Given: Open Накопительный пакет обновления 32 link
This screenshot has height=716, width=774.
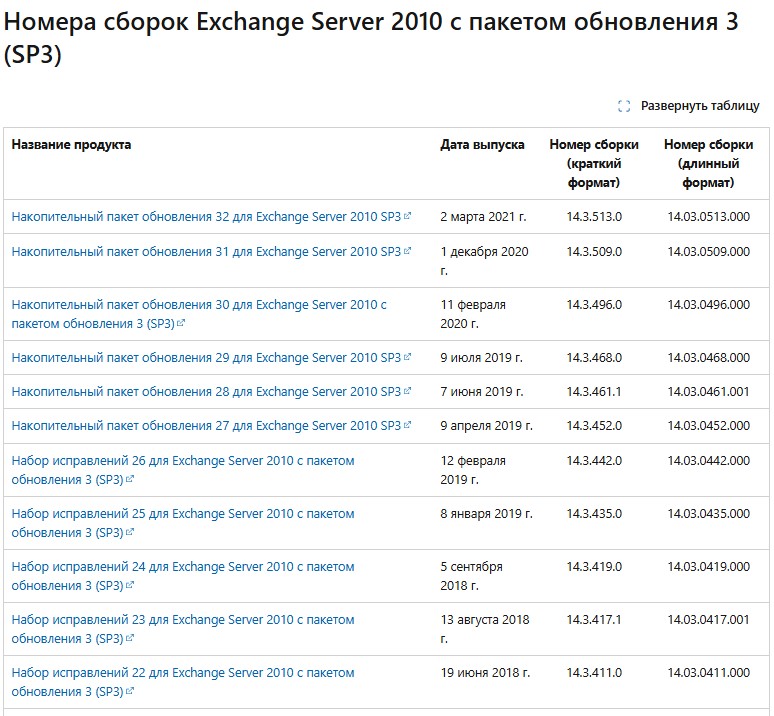Looking at the screenshot, I should tap(205, 217).
